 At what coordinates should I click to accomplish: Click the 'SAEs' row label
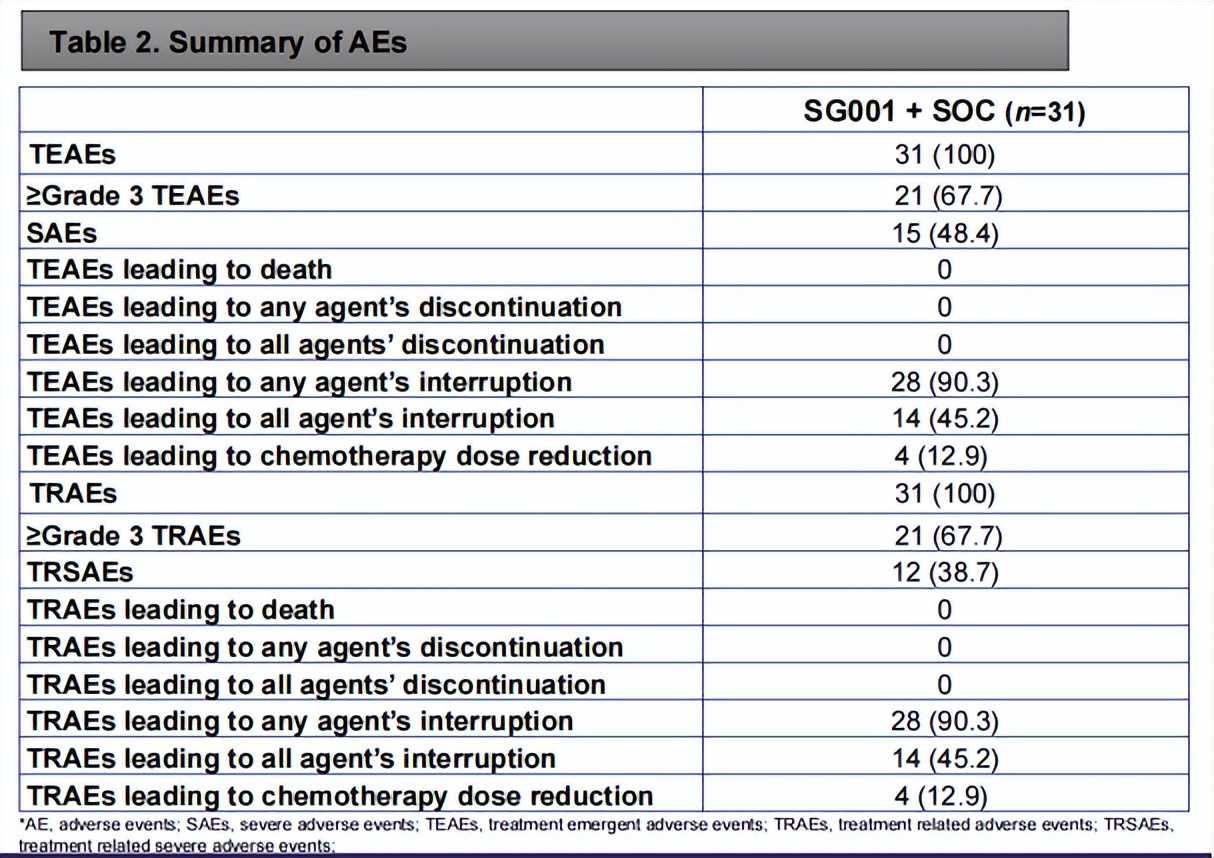63,233
